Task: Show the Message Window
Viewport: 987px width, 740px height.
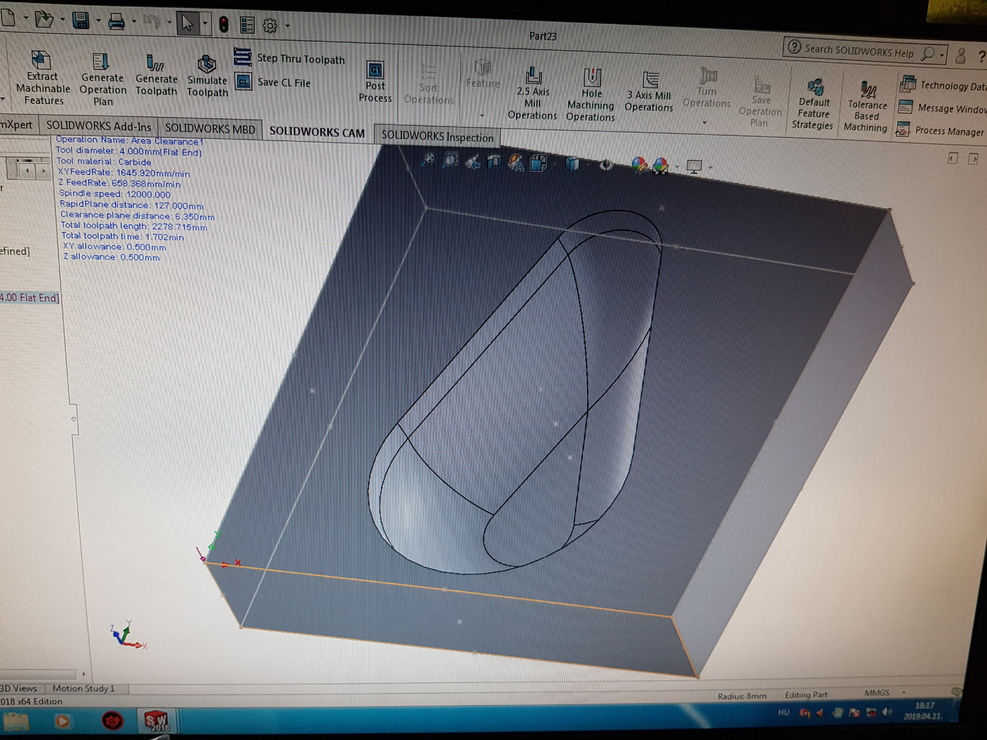Action: 942,108
